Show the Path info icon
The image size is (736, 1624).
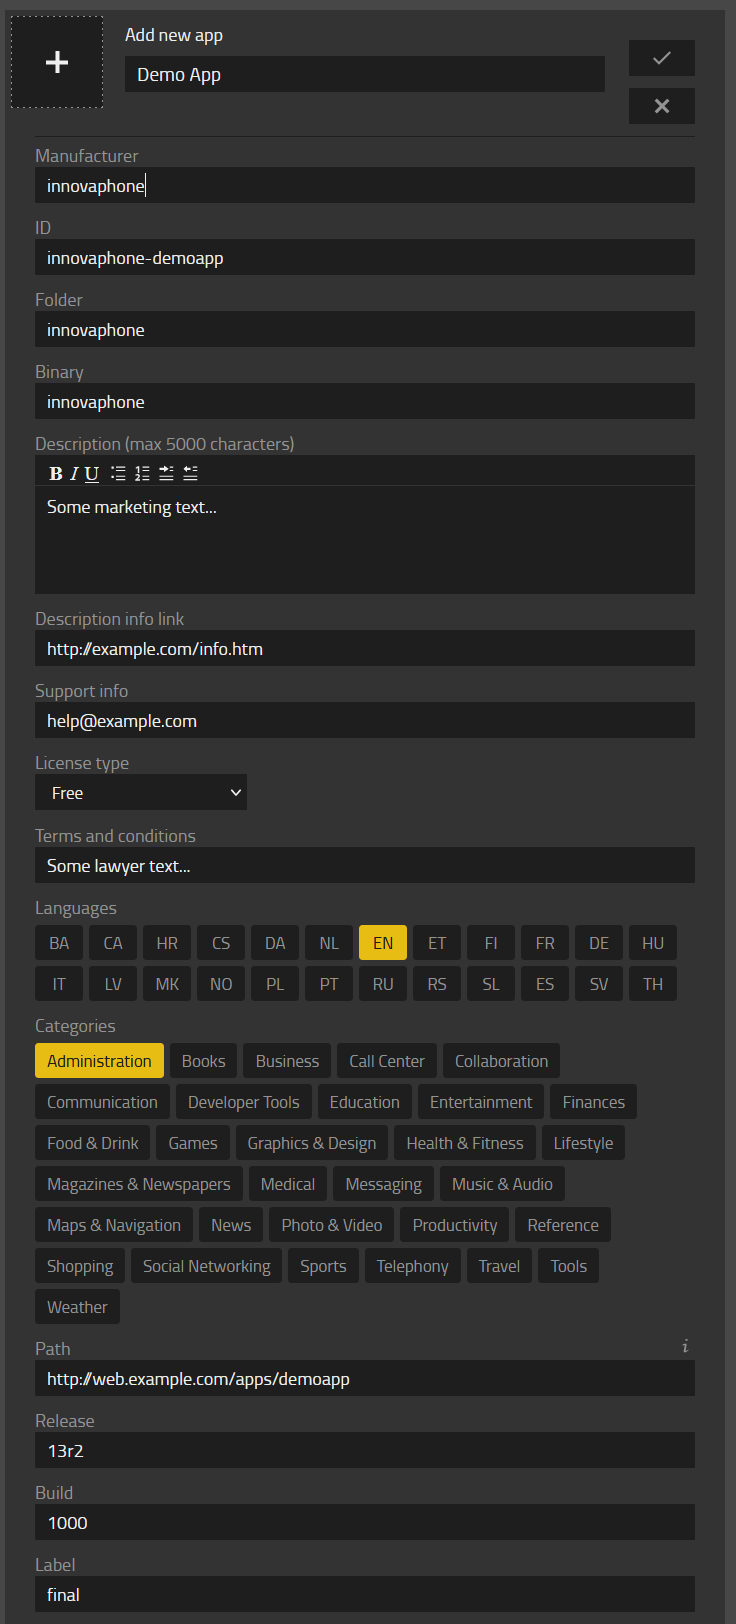[x=685, y=1346]
